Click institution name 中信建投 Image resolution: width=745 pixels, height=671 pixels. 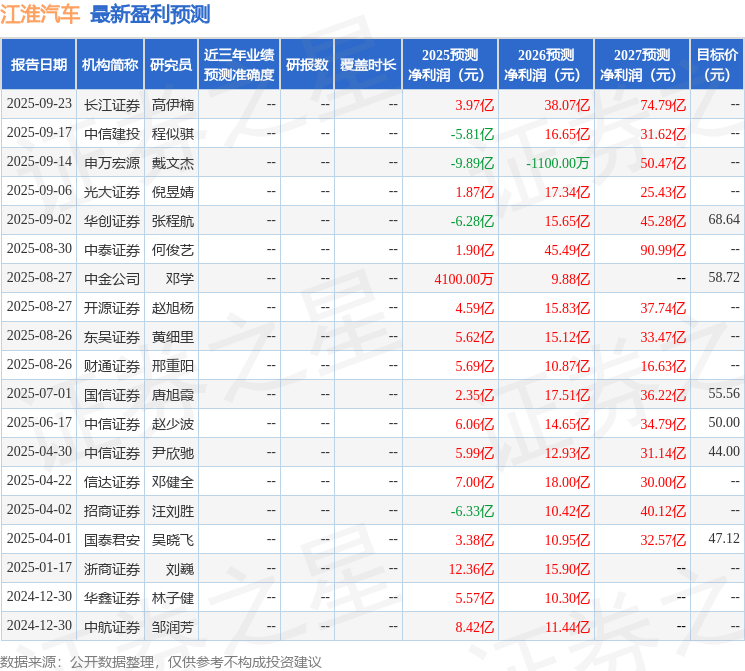[112, 134]
